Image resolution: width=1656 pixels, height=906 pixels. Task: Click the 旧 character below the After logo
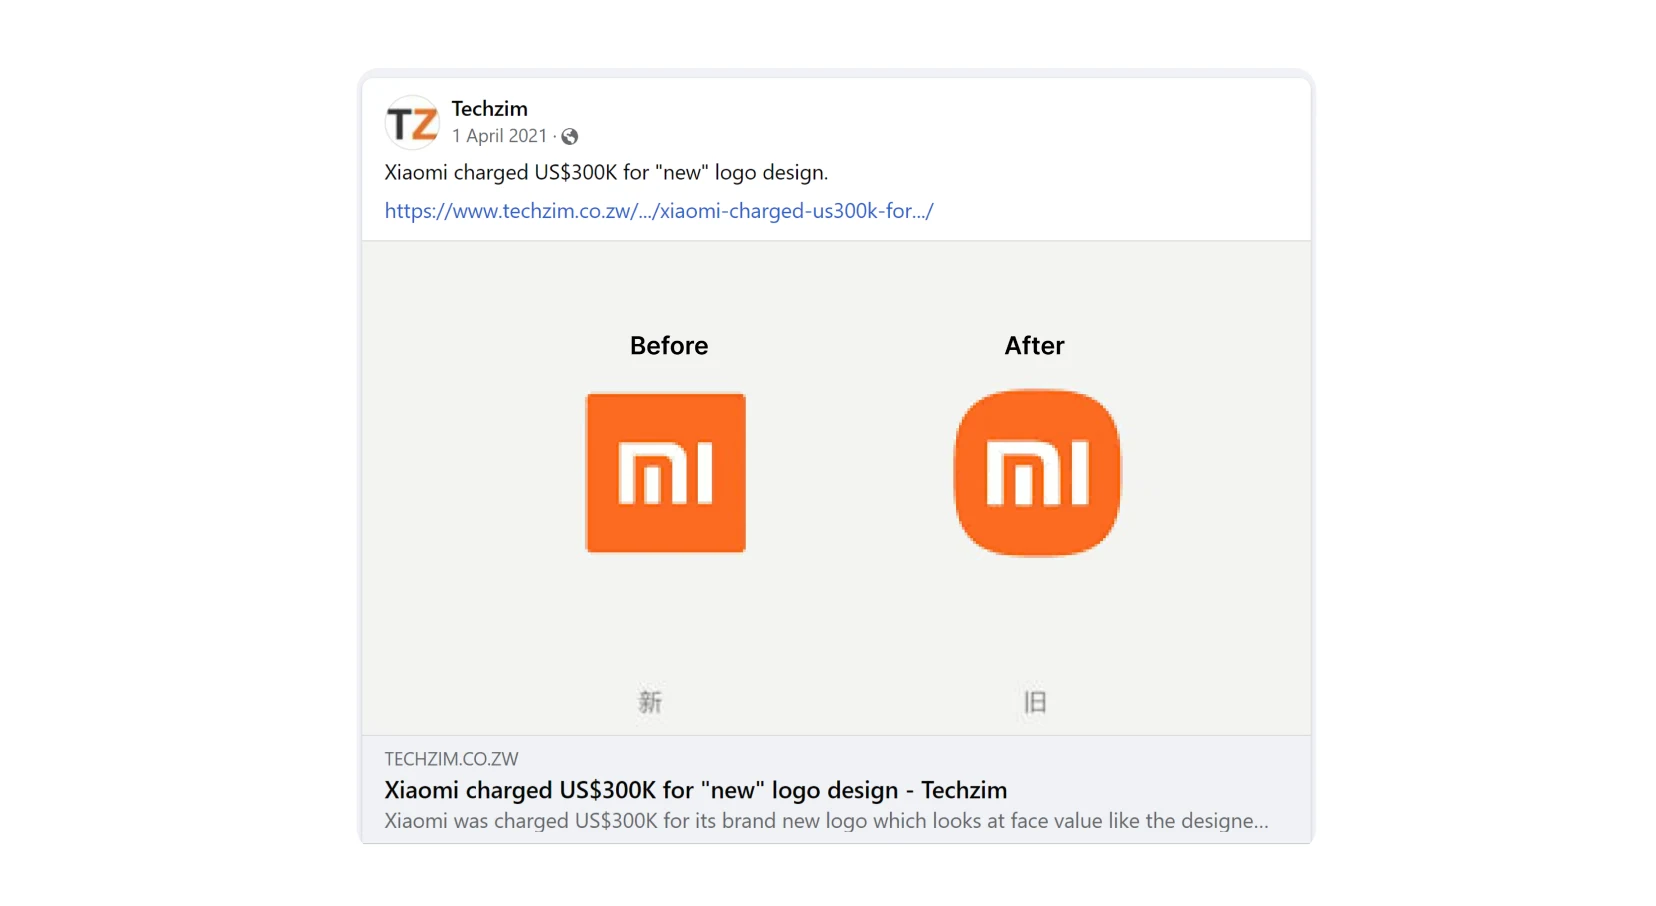coord(1035,702)
